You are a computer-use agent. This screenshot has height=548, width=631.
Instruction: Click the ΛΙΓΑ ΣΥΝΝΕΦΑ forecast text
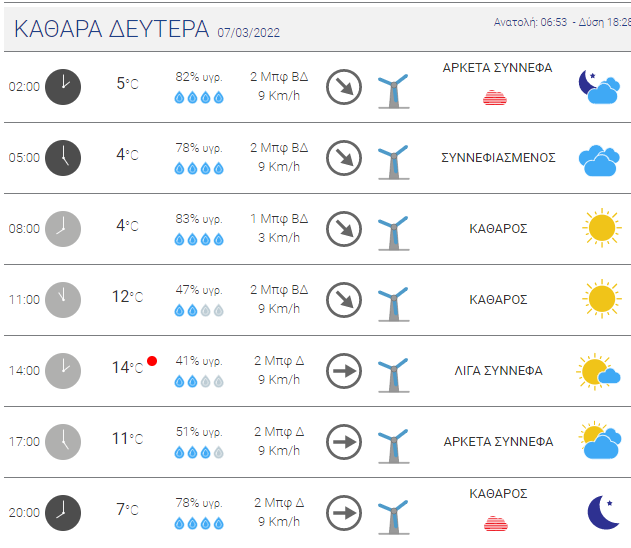tap(498, 371)
